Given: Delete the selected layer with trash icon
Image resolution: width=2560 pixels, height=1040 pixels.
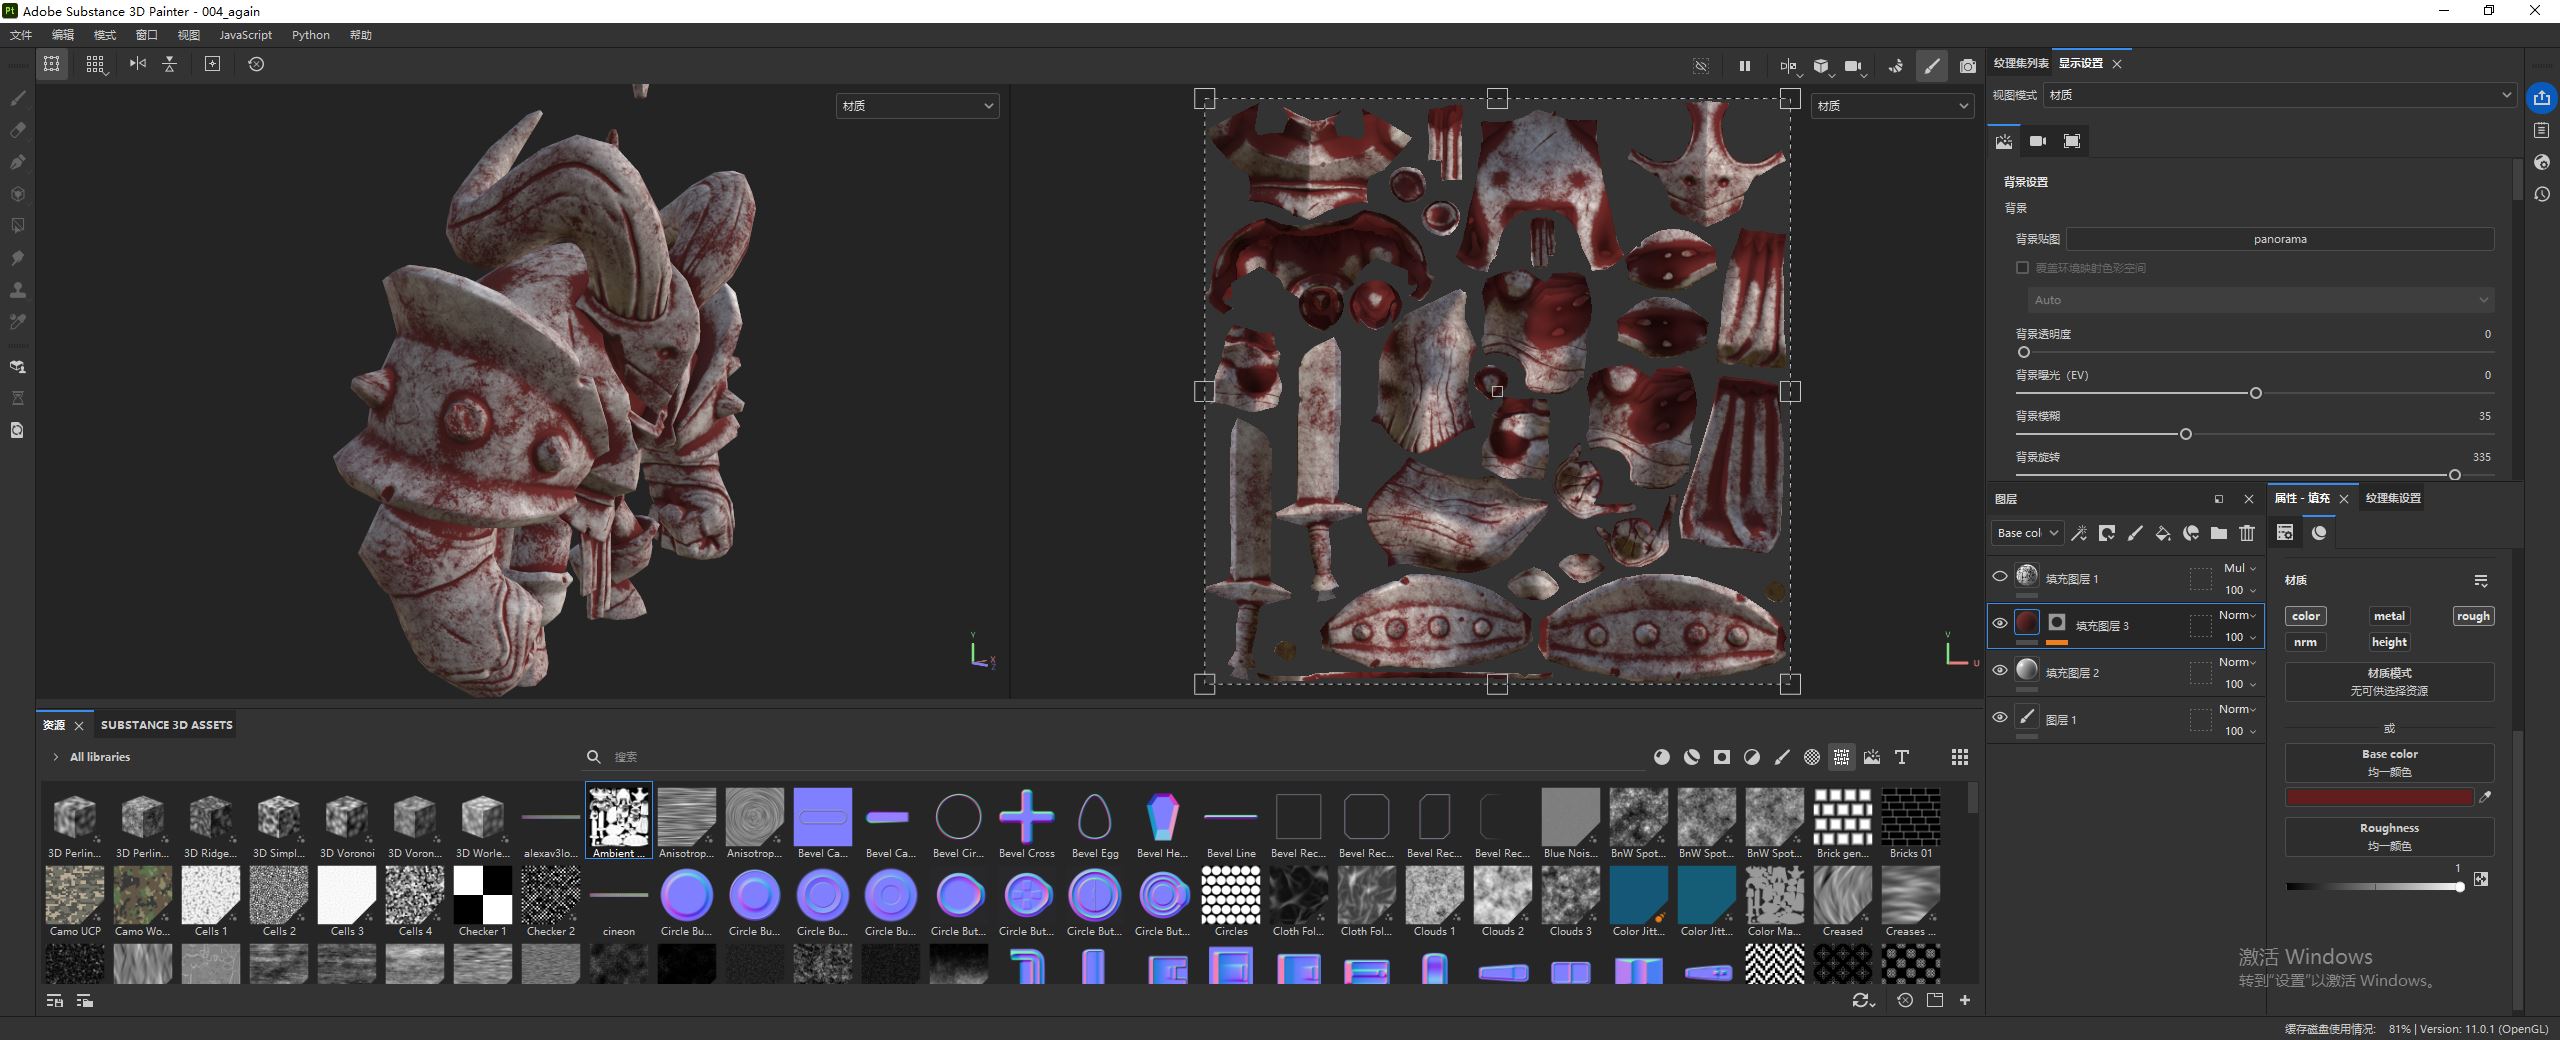Looking at the screenshot, I should (x=2247, y=533).
